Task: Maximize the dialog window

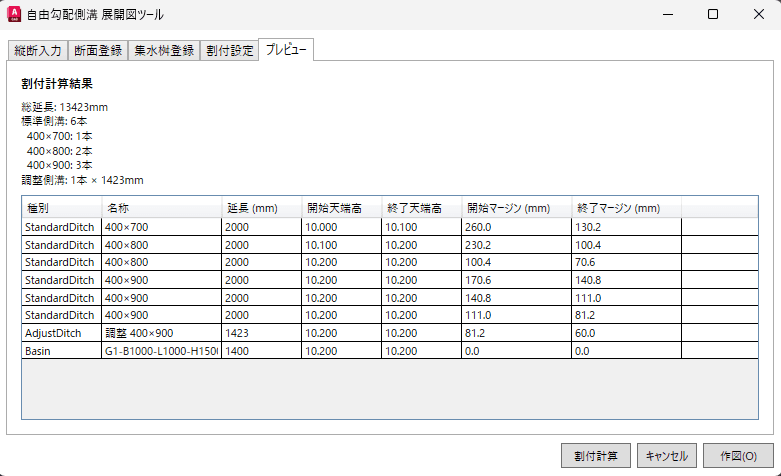Action: (713, 15)
